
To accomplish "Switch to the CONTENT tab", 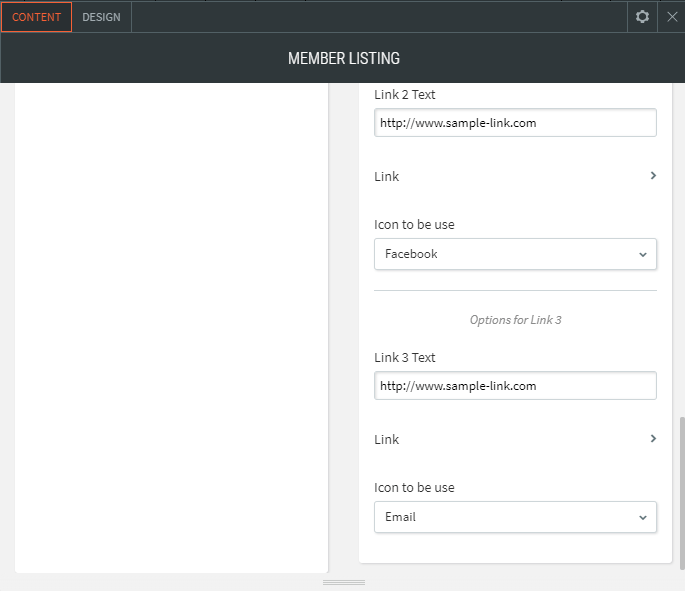I will click(x=37, y=17).
